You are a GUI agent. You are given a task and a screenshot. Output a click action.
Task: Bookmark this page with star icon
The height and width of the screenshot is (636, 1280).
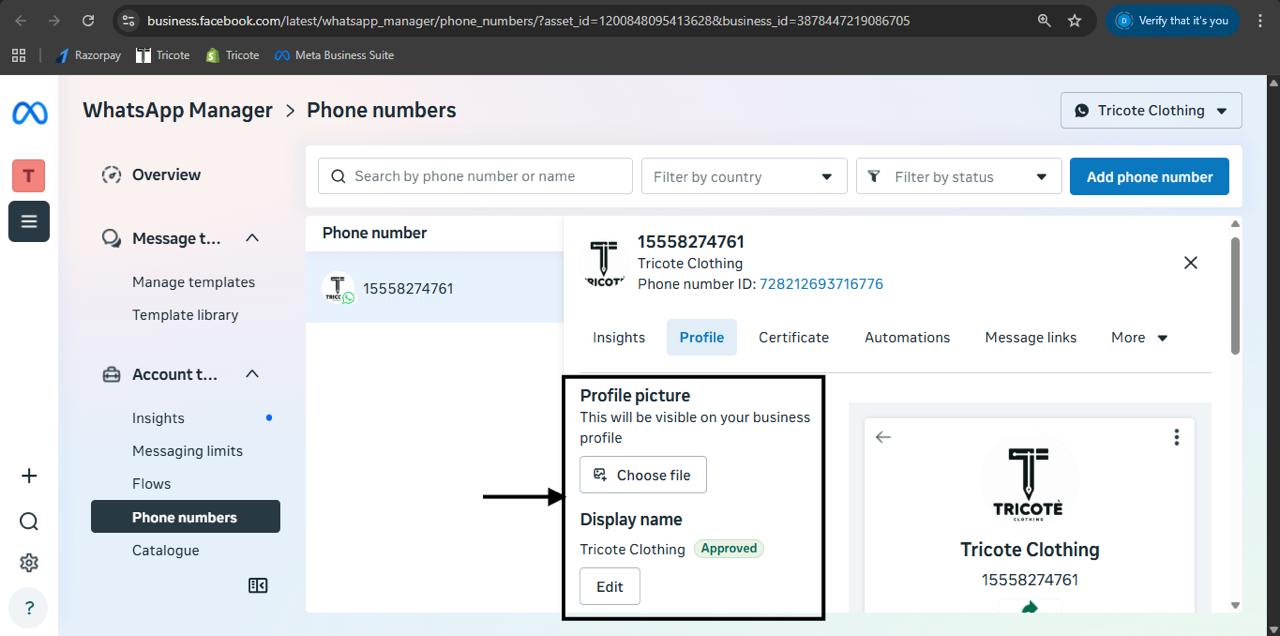click(x=1074, y=20)
